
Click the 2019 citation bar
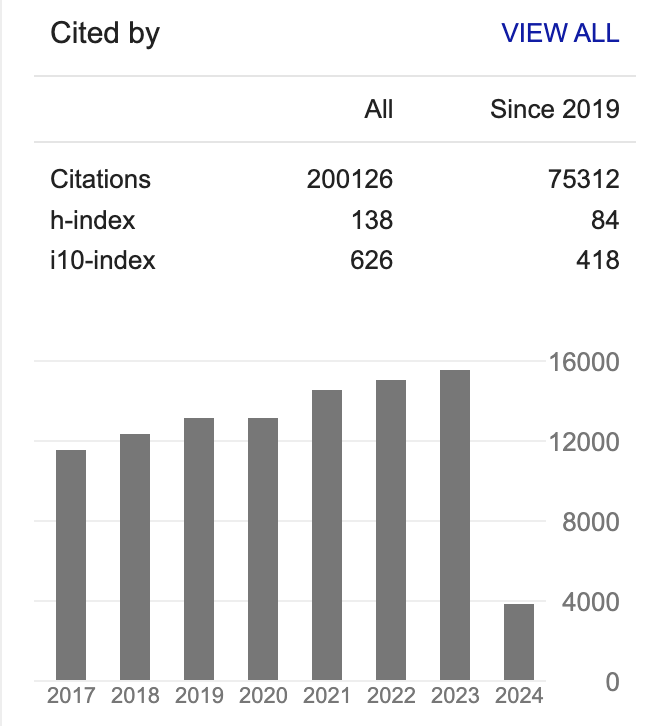click(x=199, y=549)
